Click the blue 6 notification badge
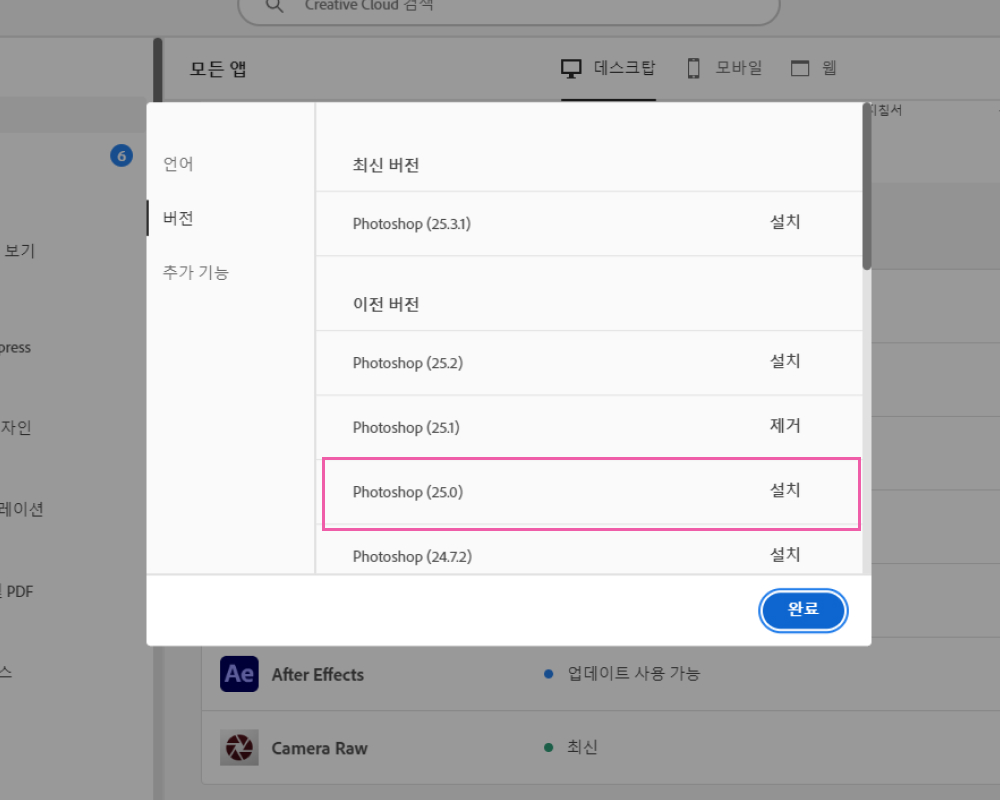This screenshot has width=1000, height=800. 122,156
